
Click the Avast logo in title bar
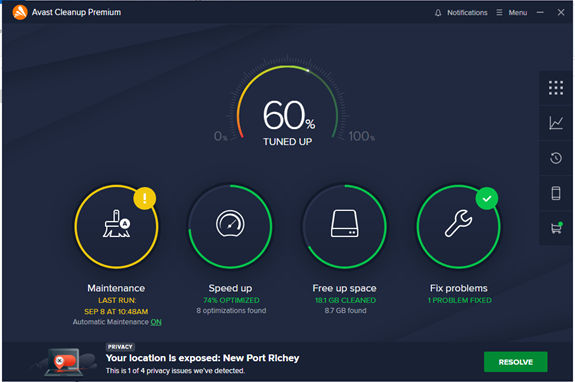(20, 12)
